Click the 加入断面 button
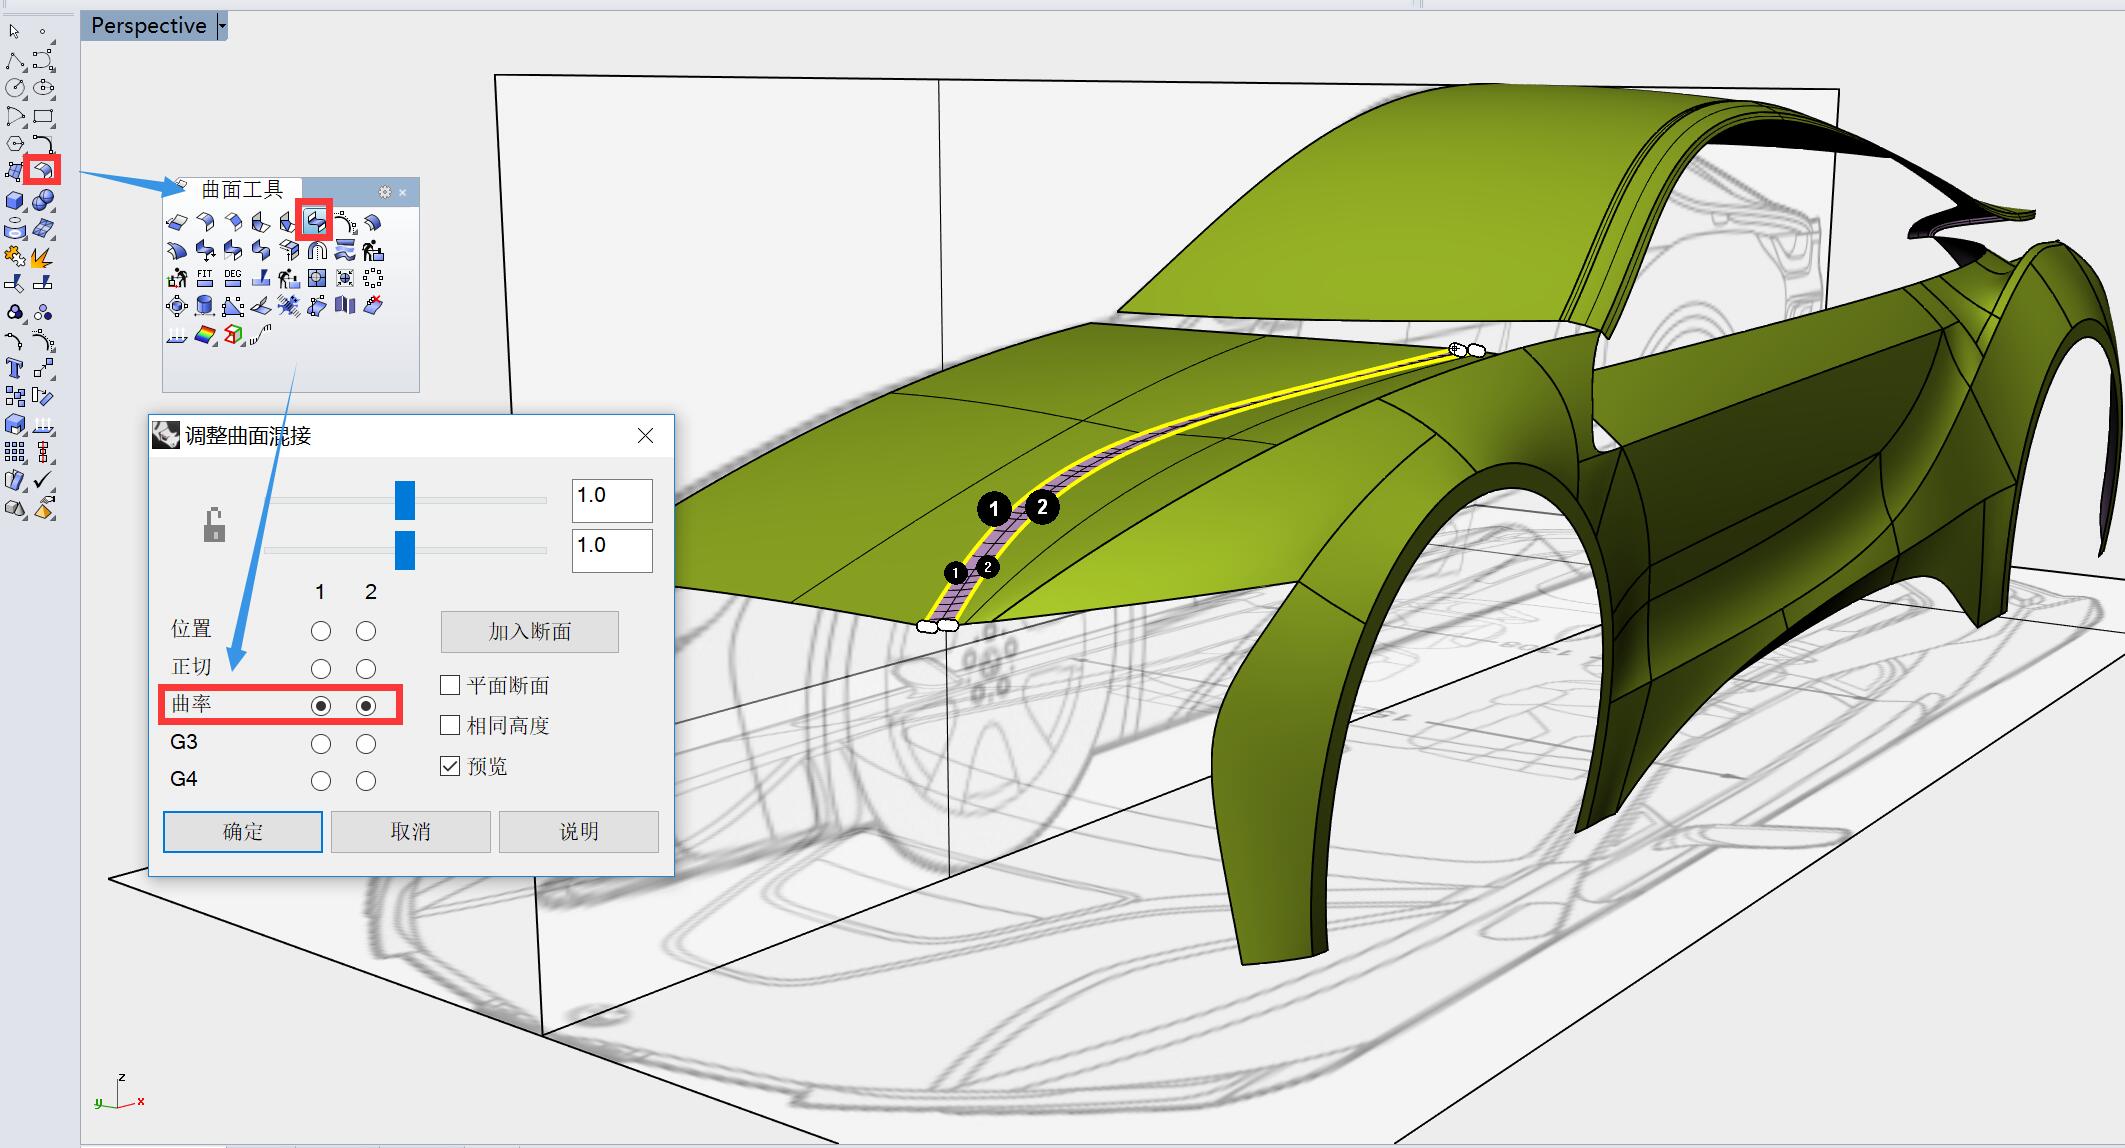Viewport: 2125px width, 1148px height. 529,631
